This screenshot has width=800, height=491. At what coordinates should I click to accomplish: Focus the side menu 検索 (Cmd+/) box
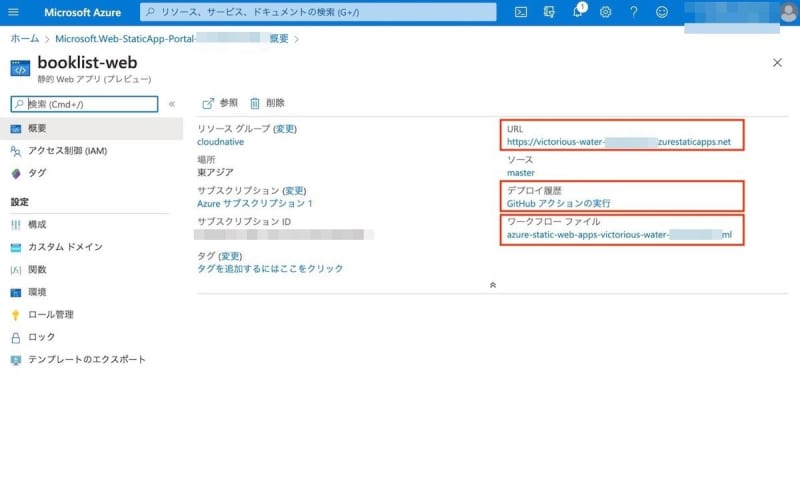pyautogui.click(x=85, y=104)
